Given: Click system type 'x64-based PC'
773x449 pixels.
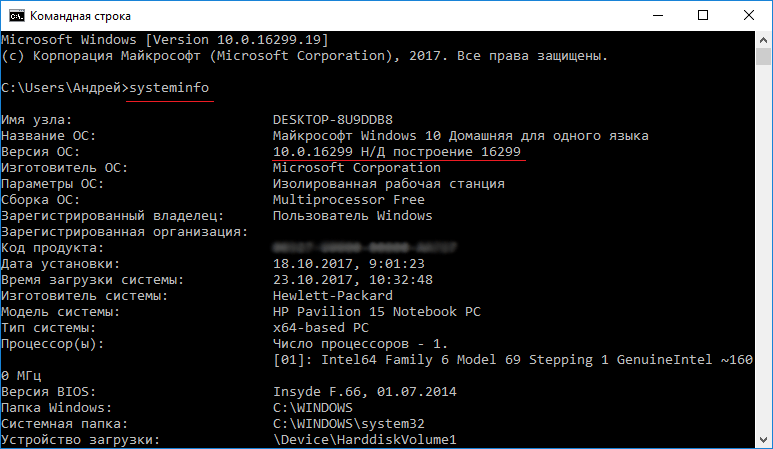Looking at the screenshot, I should point(321,328).
